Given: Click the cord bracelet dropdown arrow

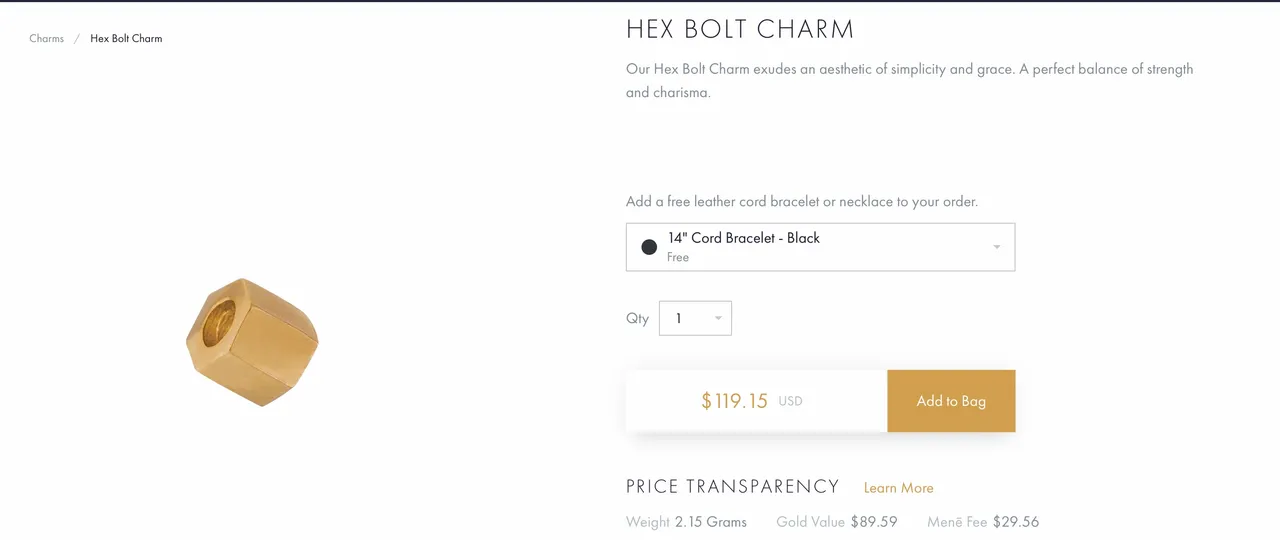Looking at the screenshot, I should tap(997, 247).
